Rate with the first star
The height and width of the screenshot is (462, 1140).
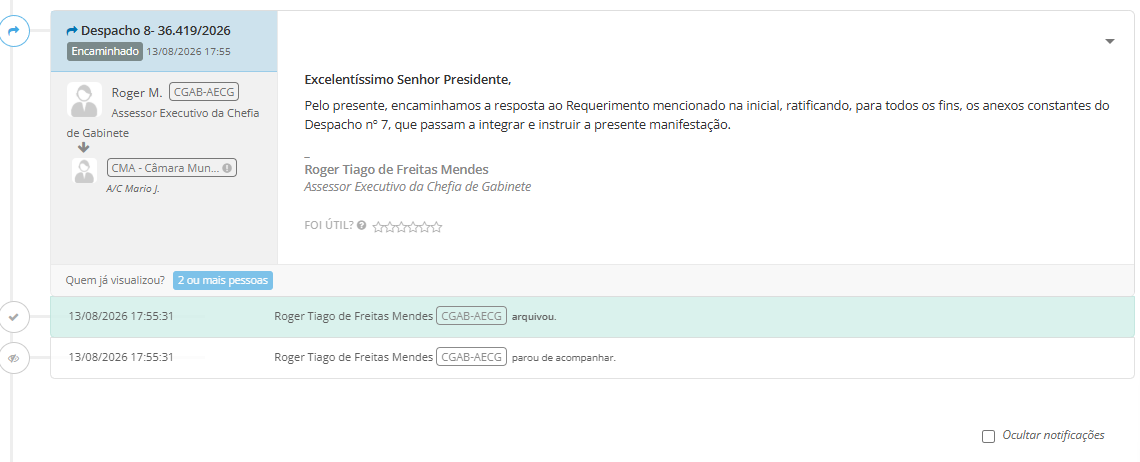(x=378, y=227)
